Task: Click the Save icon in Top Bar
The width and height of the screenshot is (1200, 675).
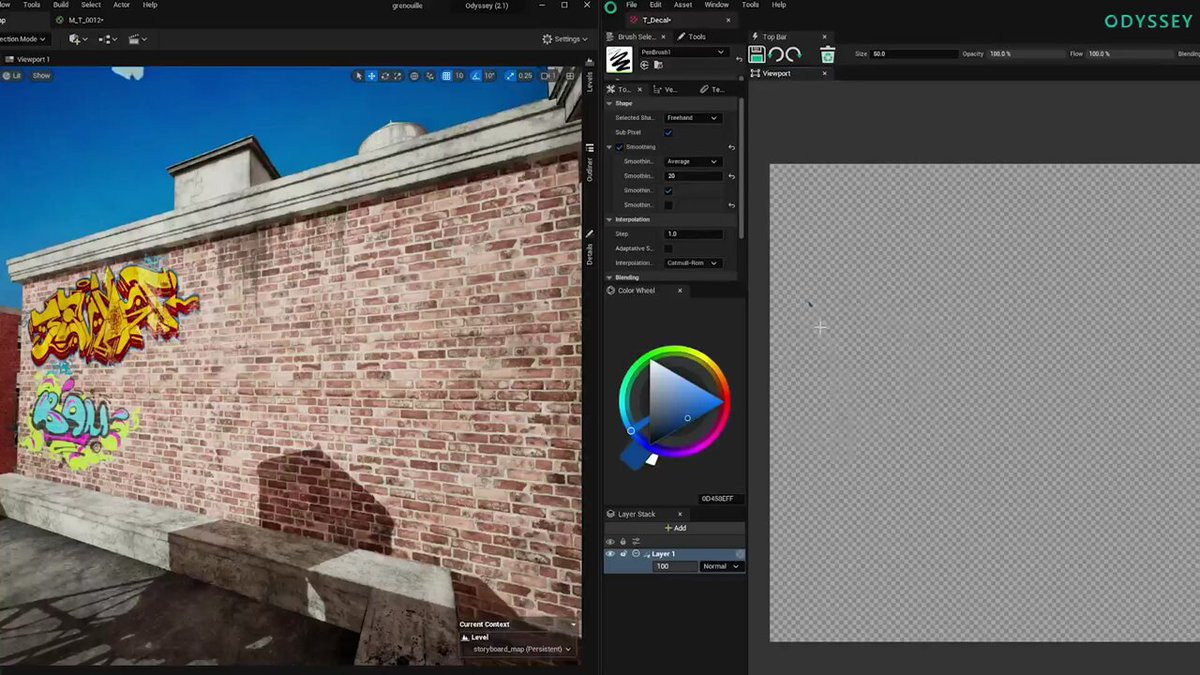Action: click(x=757, y=55)
